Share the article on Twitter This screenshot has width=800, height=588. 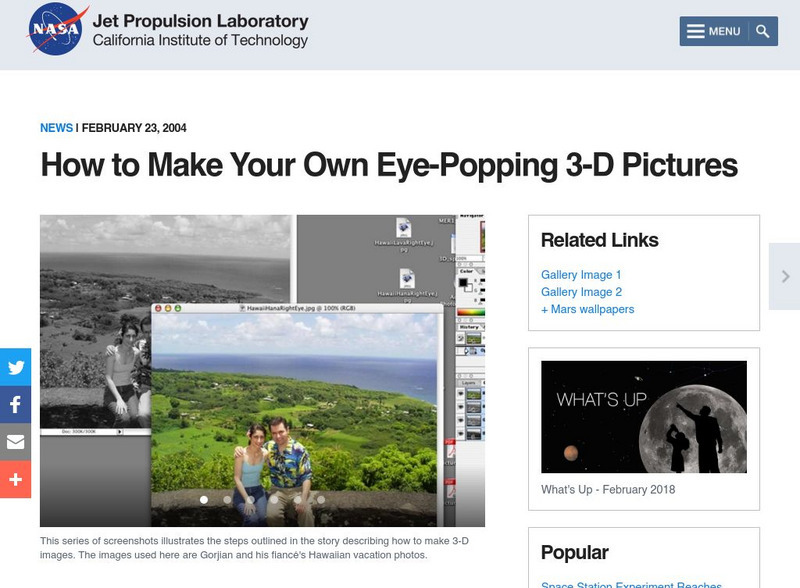15,367
